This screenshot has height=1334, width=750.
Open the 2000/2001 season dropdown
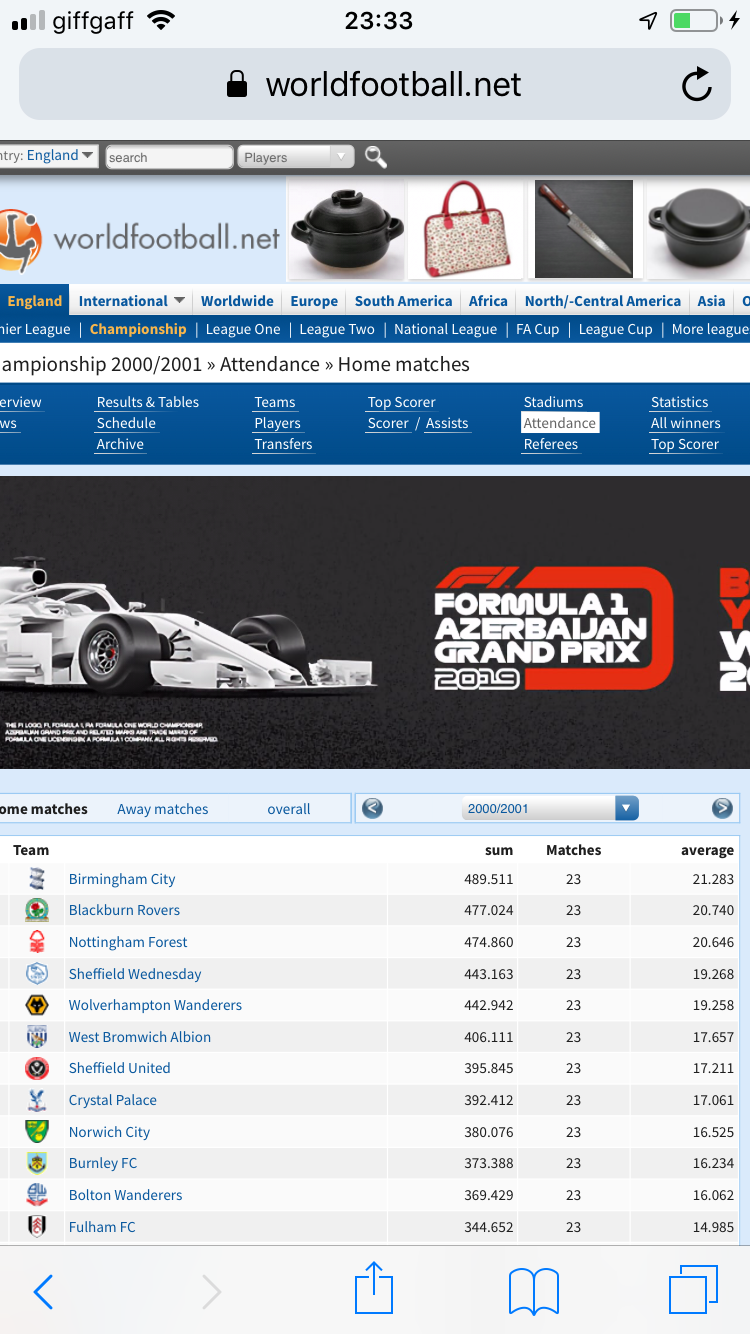coord(549,808)
